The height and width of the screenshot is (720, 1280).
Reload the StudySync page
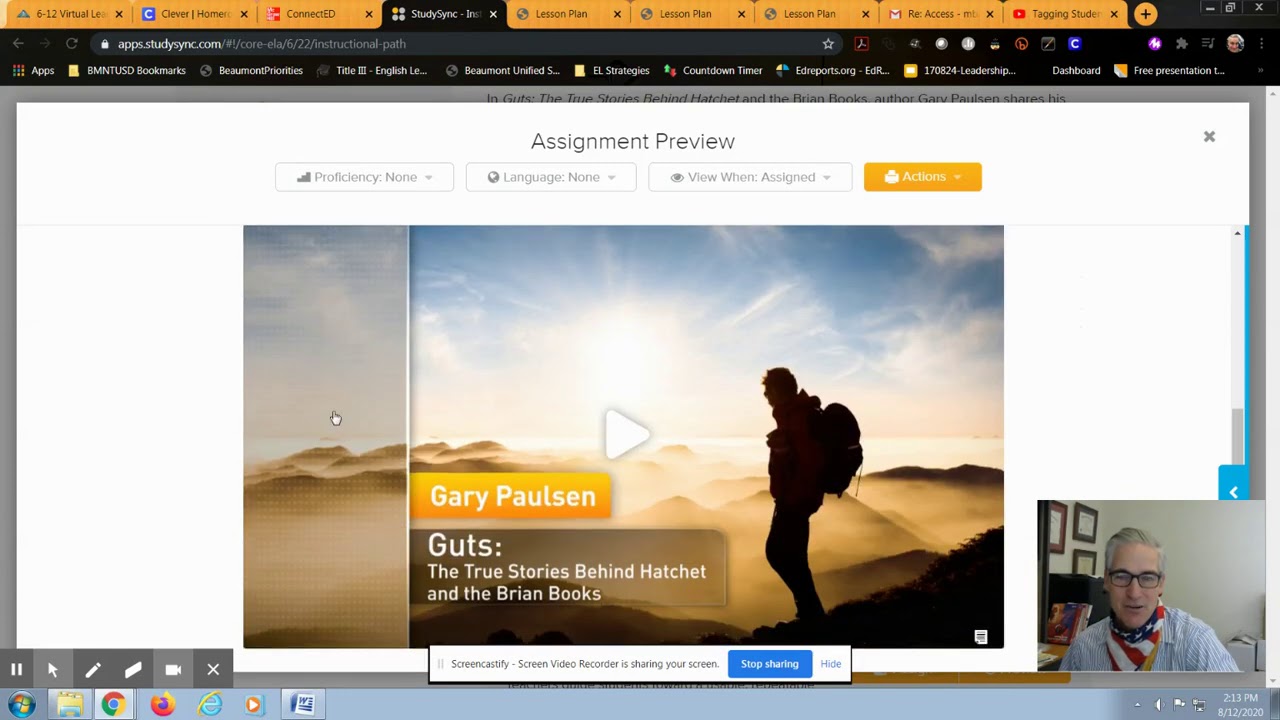72,44
